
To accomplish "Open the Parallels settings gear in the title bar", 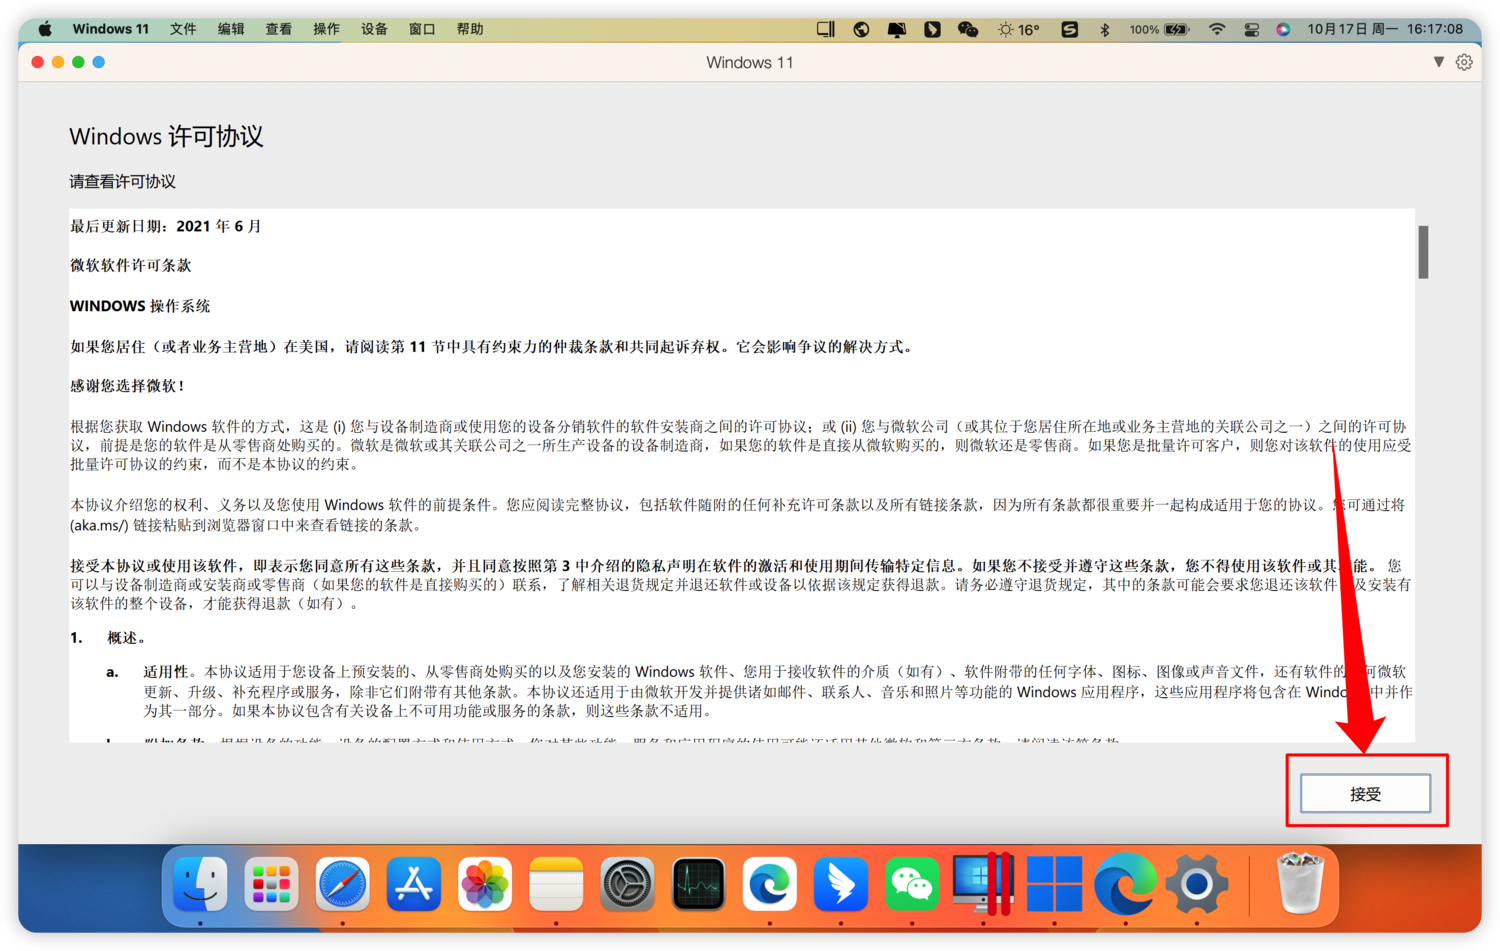I will (x=1464, y=62).
